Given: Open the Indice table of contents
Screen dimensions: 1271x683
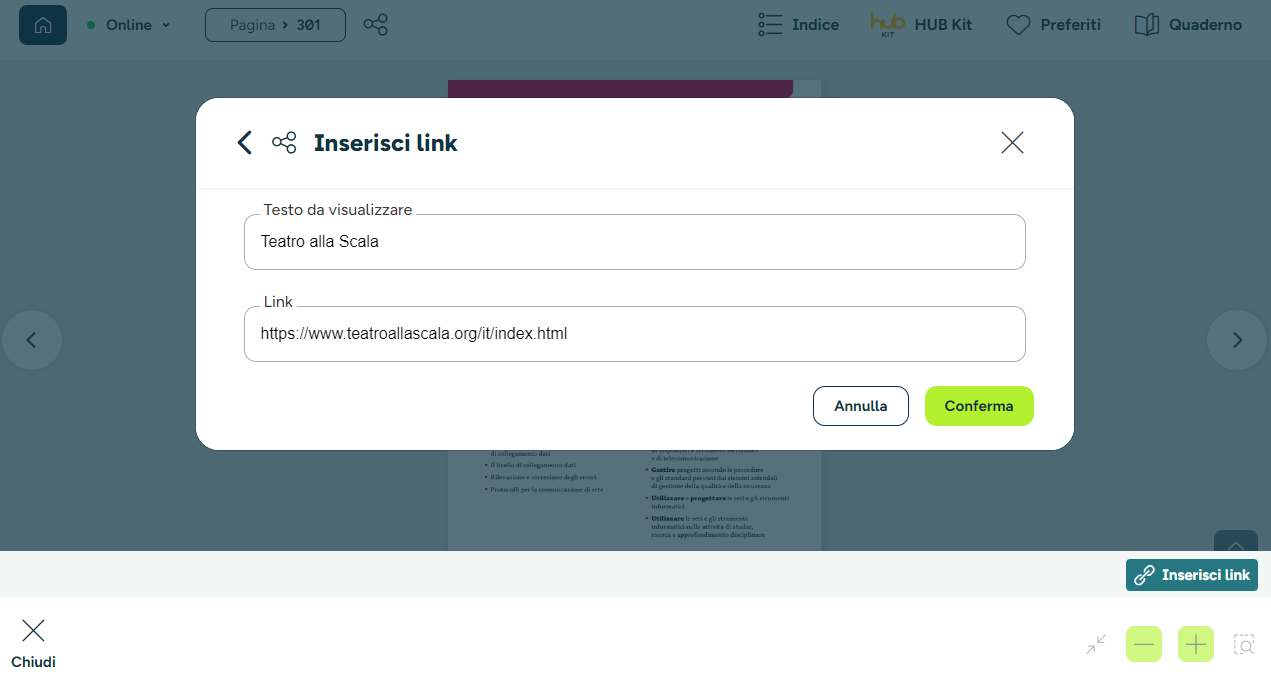Looking at the screenshot, I should [798, 25].
